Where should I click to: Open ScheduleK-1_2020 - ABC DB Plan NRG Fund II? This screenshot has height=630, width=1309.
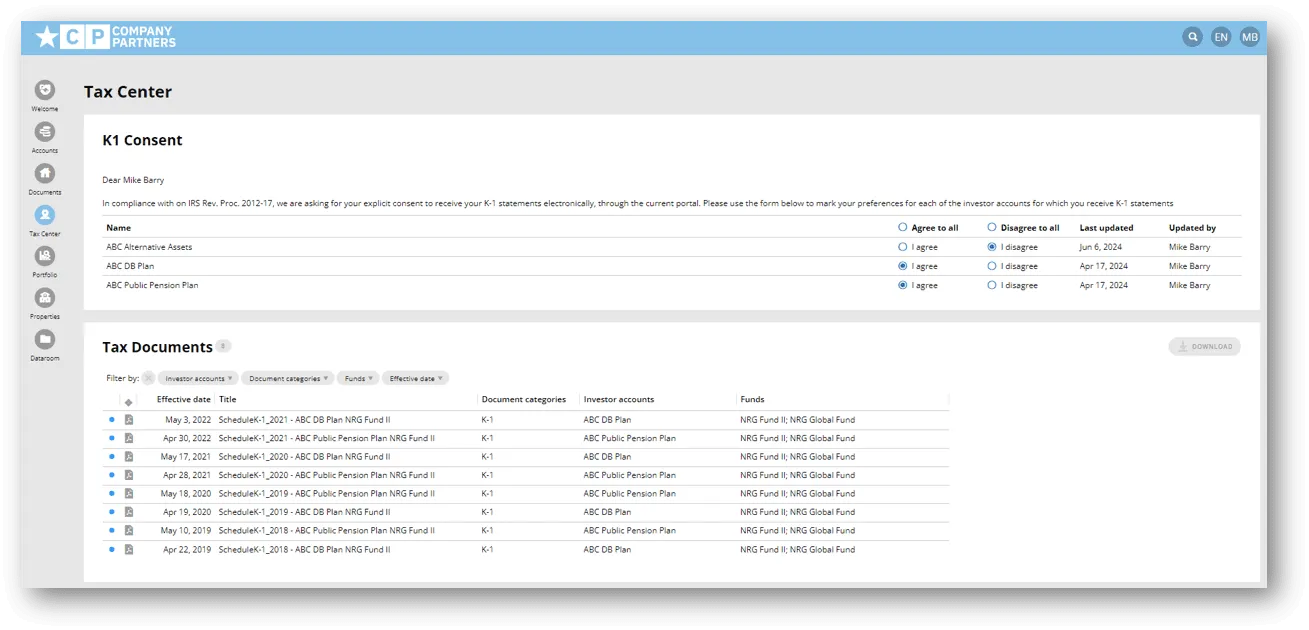[304, 456]
